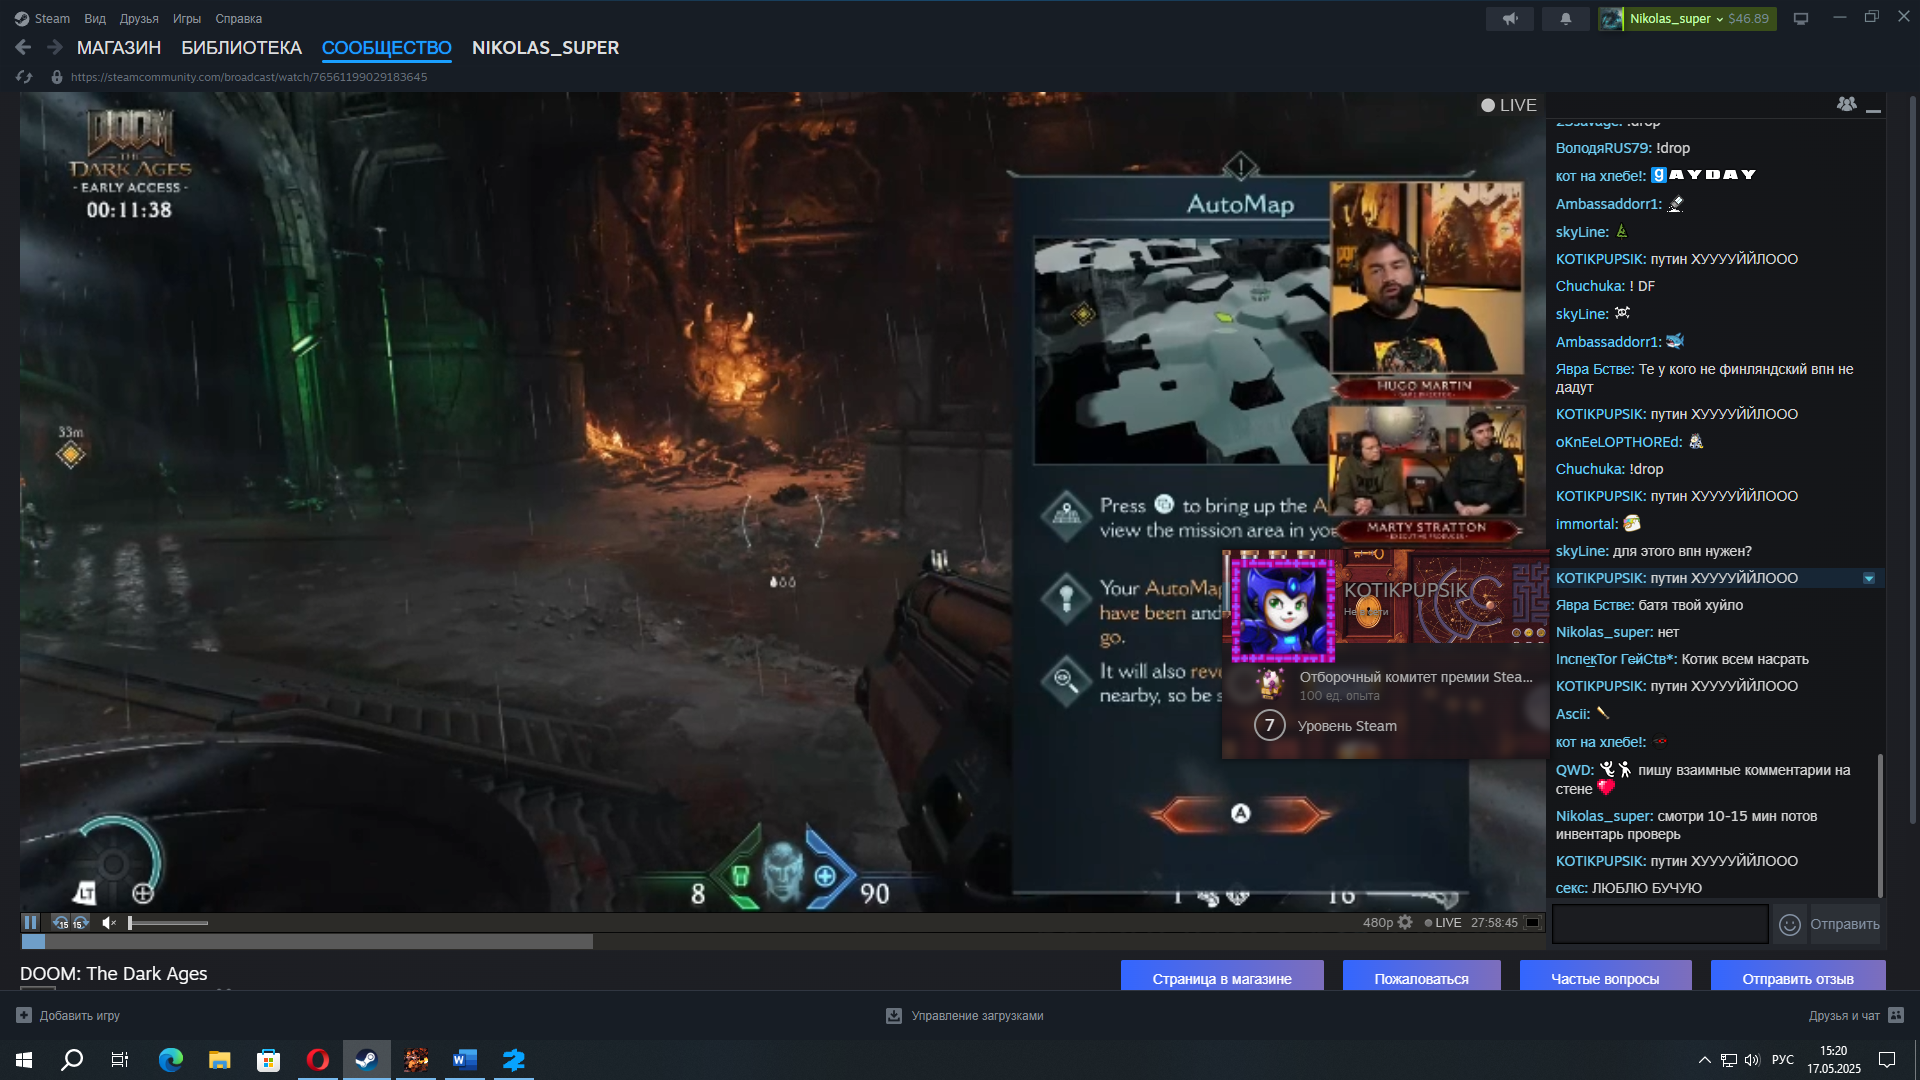This screenshot has width=1920, height=1080.
Task: Click the Пожаловаться button
Action: (x=1420, y=978)
